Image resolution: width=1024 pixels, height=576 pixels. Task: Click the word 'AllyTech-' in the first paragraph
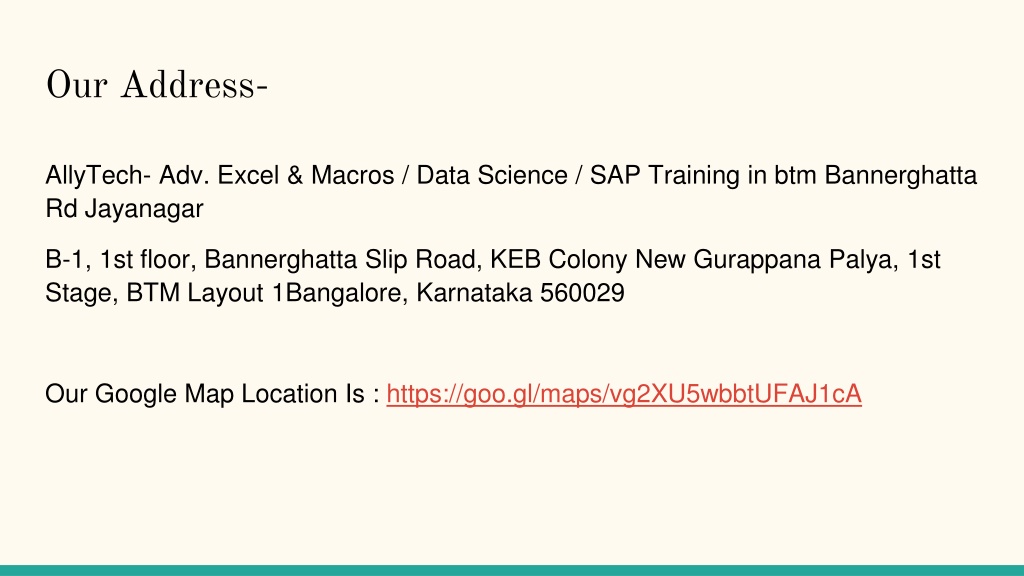tap(98, 176)
